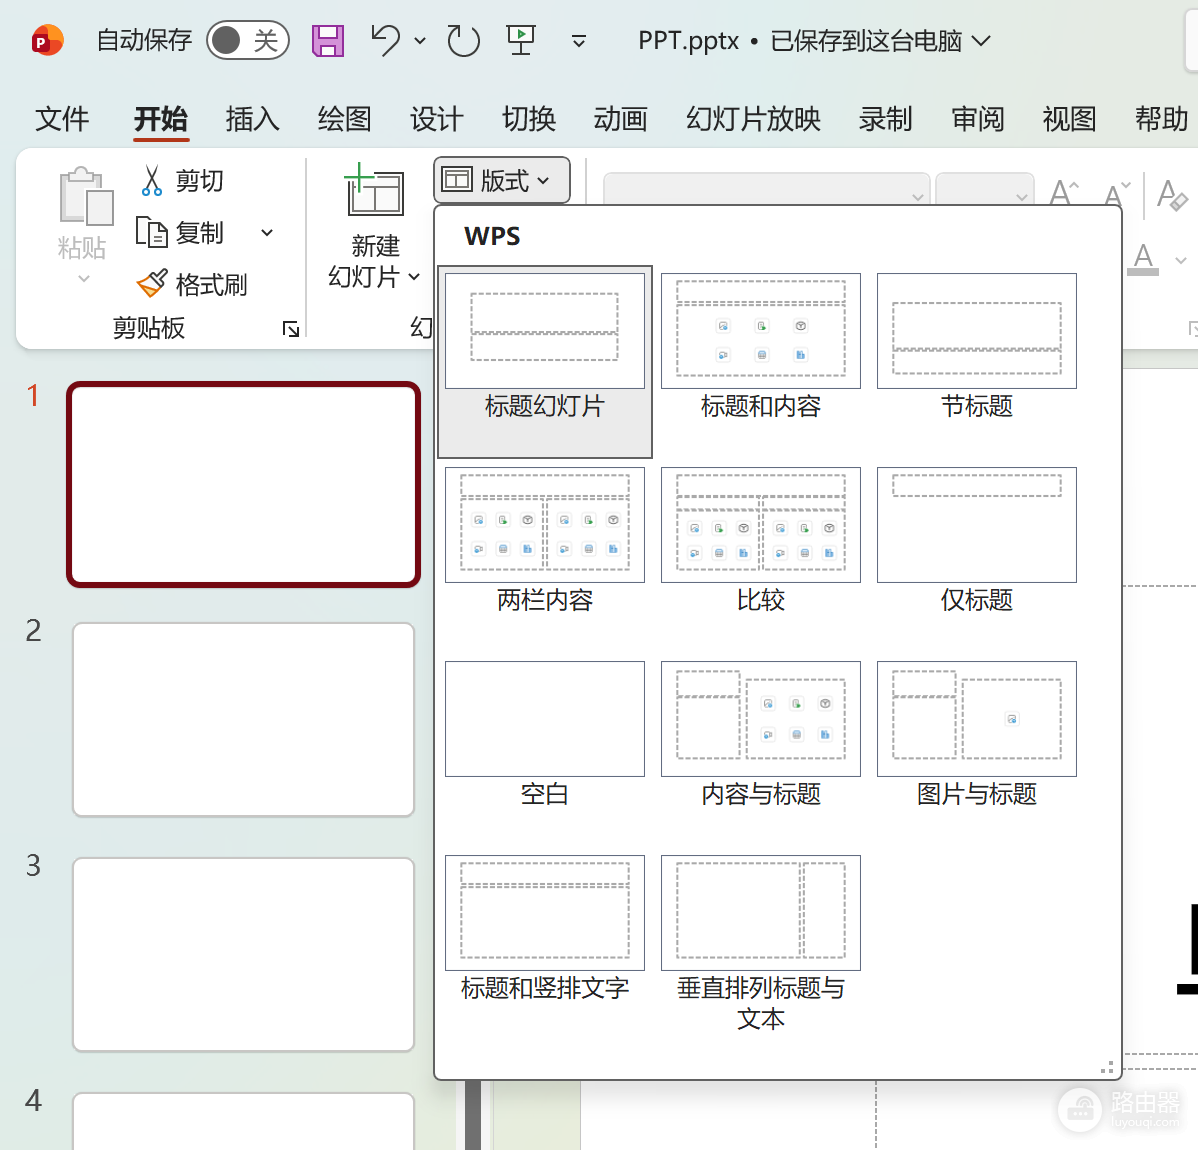Screen dimensions: 1198x1150
Task: Select the 内容与标题 layout
Action: pos(761,735)
